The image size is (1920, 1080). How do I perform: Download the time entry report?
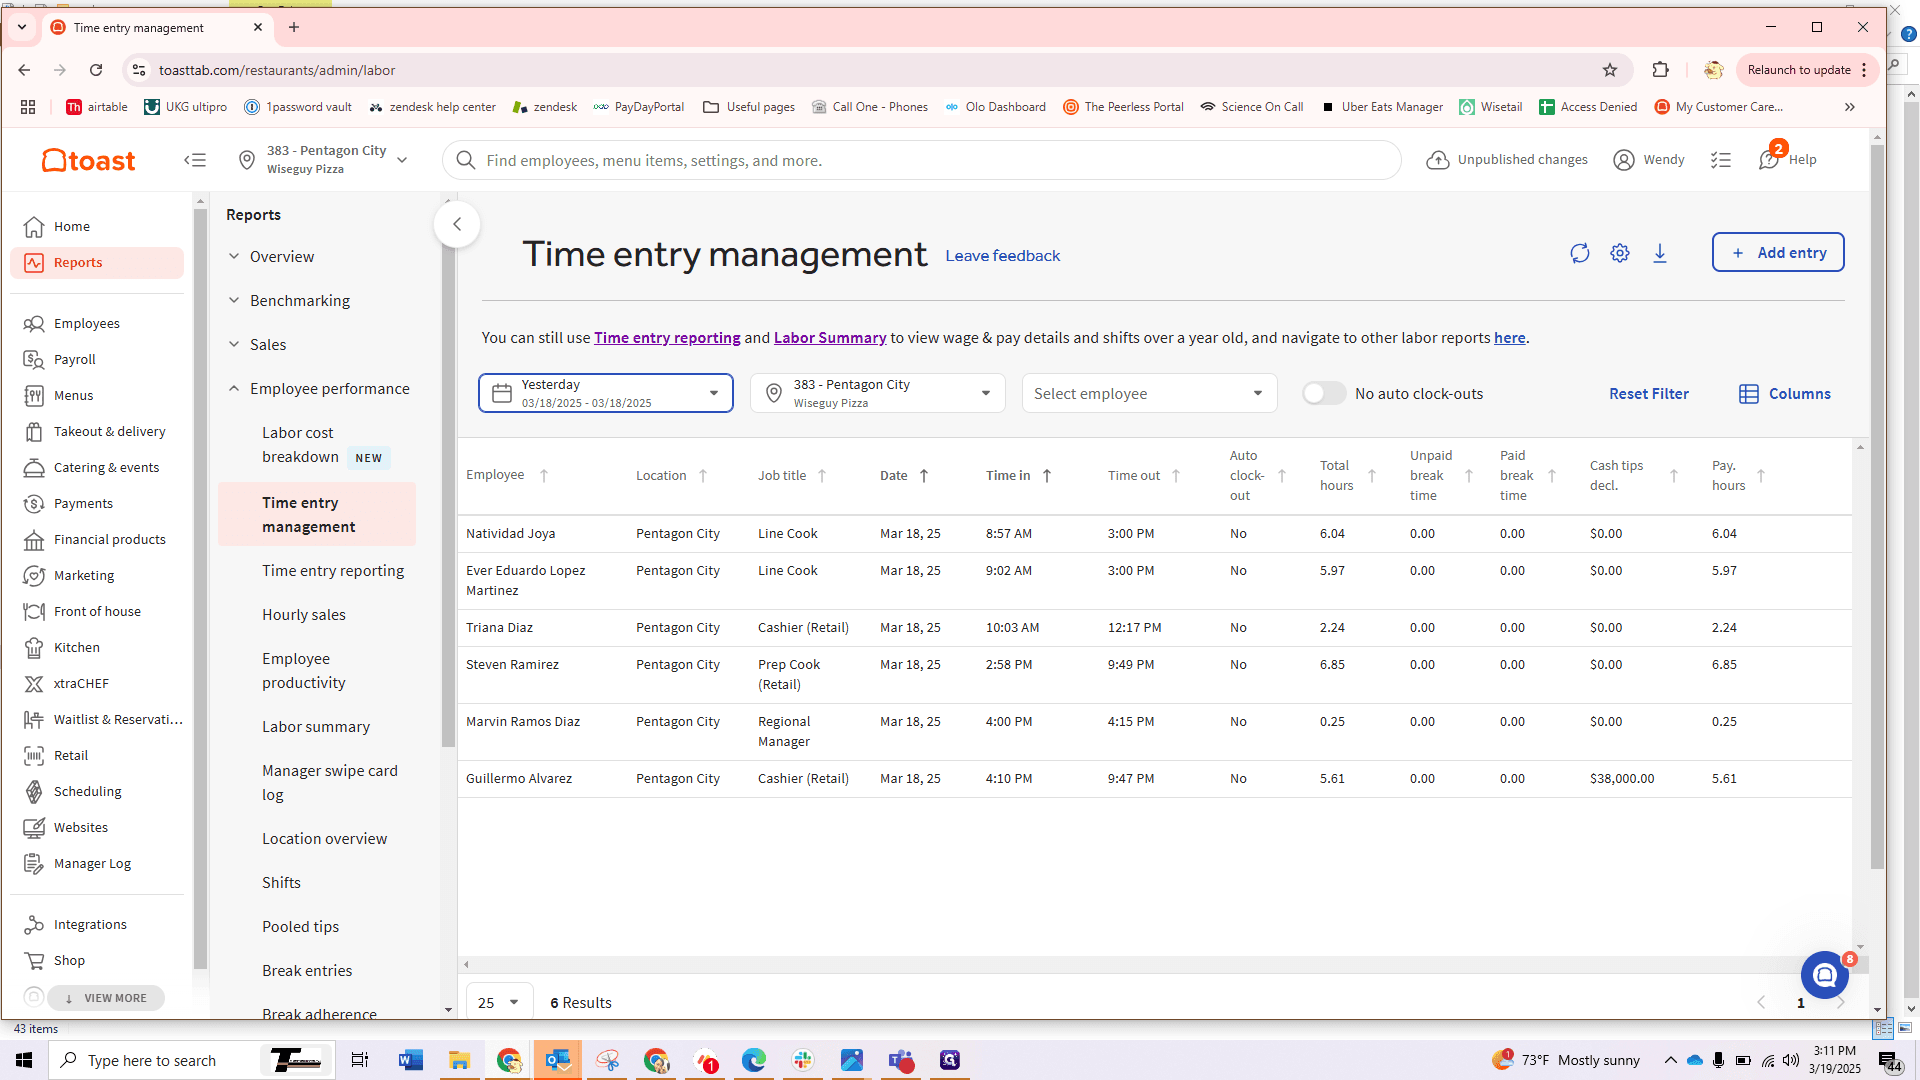pos(1660,253)
